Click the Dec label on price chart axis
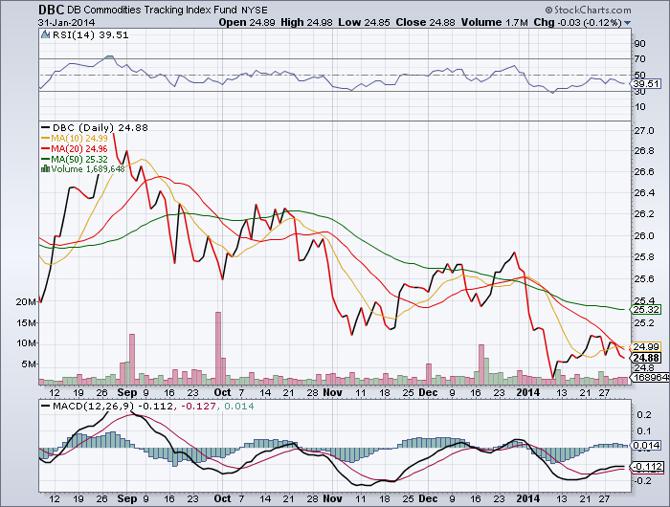The image size is (670, 507). pyautogui.click(x=428, y=393)
